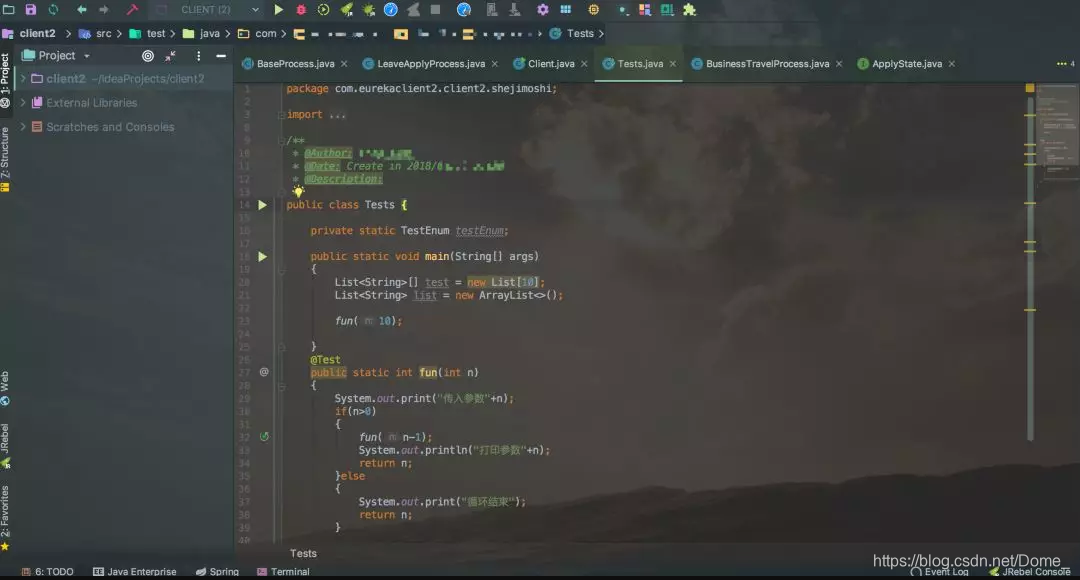1080x580 pixels.
Task: Click the multicolored squares search toolbar icon
Action: tap(645, 10)
